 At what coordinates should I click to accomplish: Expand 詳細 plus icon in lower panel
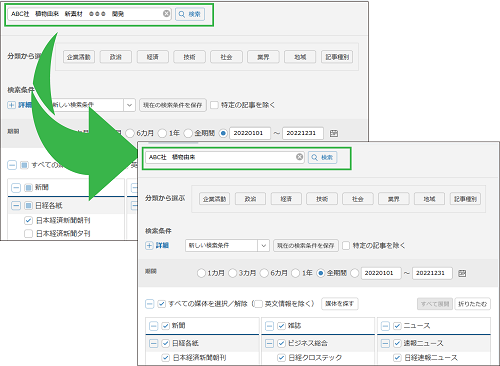[x=149, y=246]
